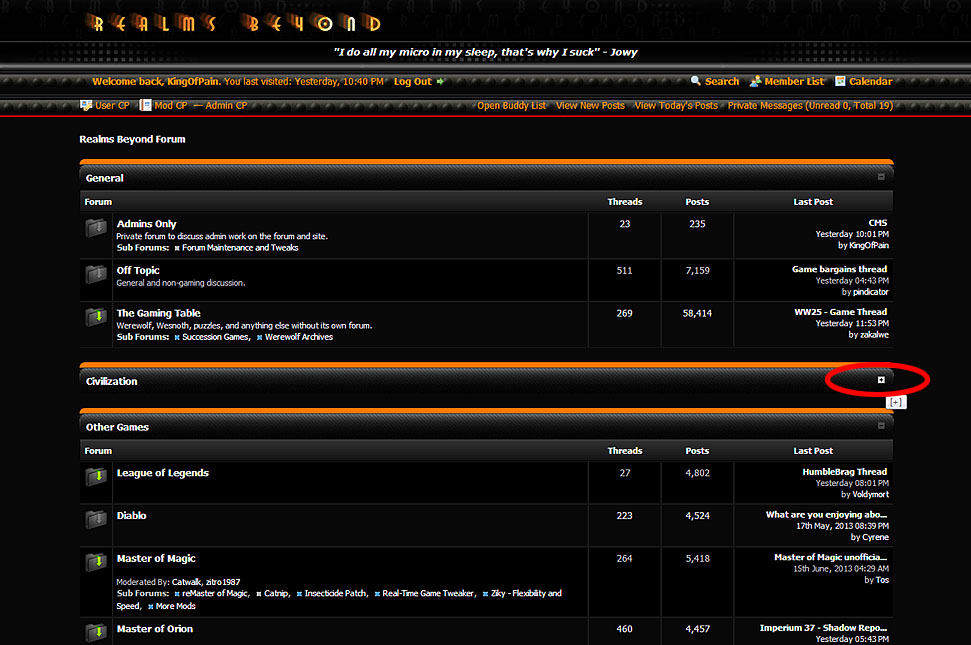Click the Calendar icon in header

coord(841,82)
